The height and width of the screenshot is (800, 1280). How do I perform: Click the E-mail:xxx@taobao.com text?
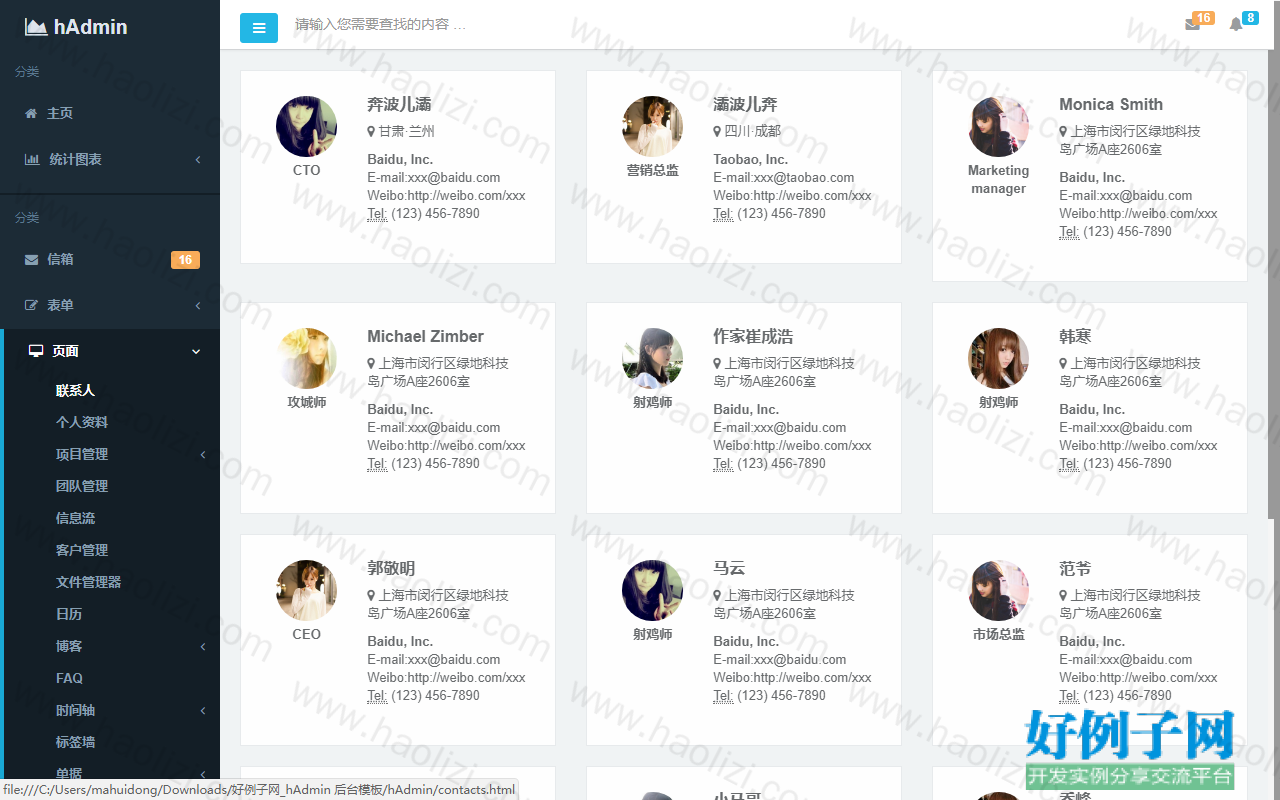784,178
